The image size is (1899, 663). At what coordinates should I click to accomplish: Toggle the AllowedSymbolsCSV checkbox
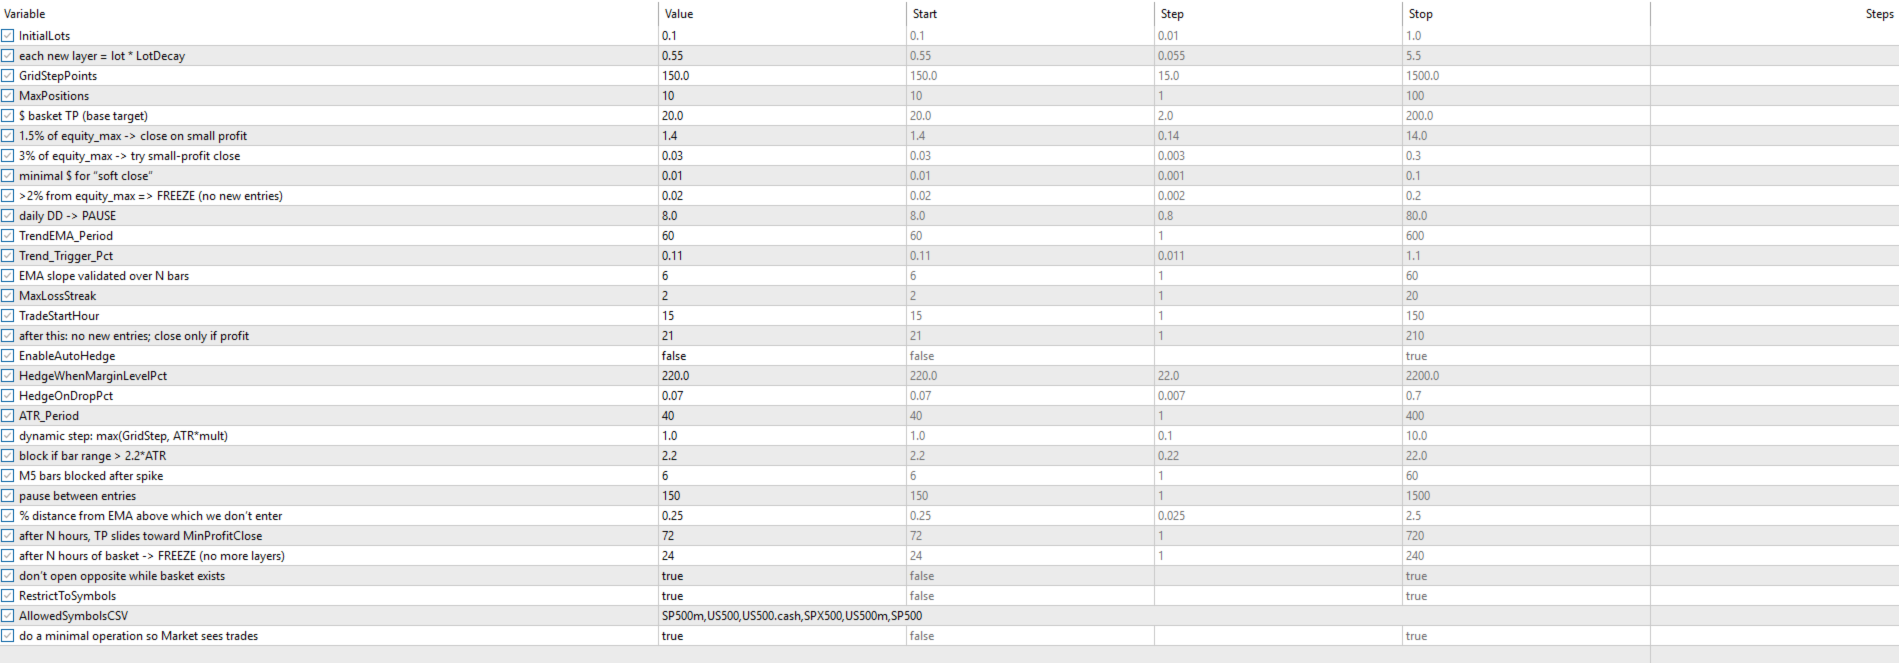click(x=8, y=616)
